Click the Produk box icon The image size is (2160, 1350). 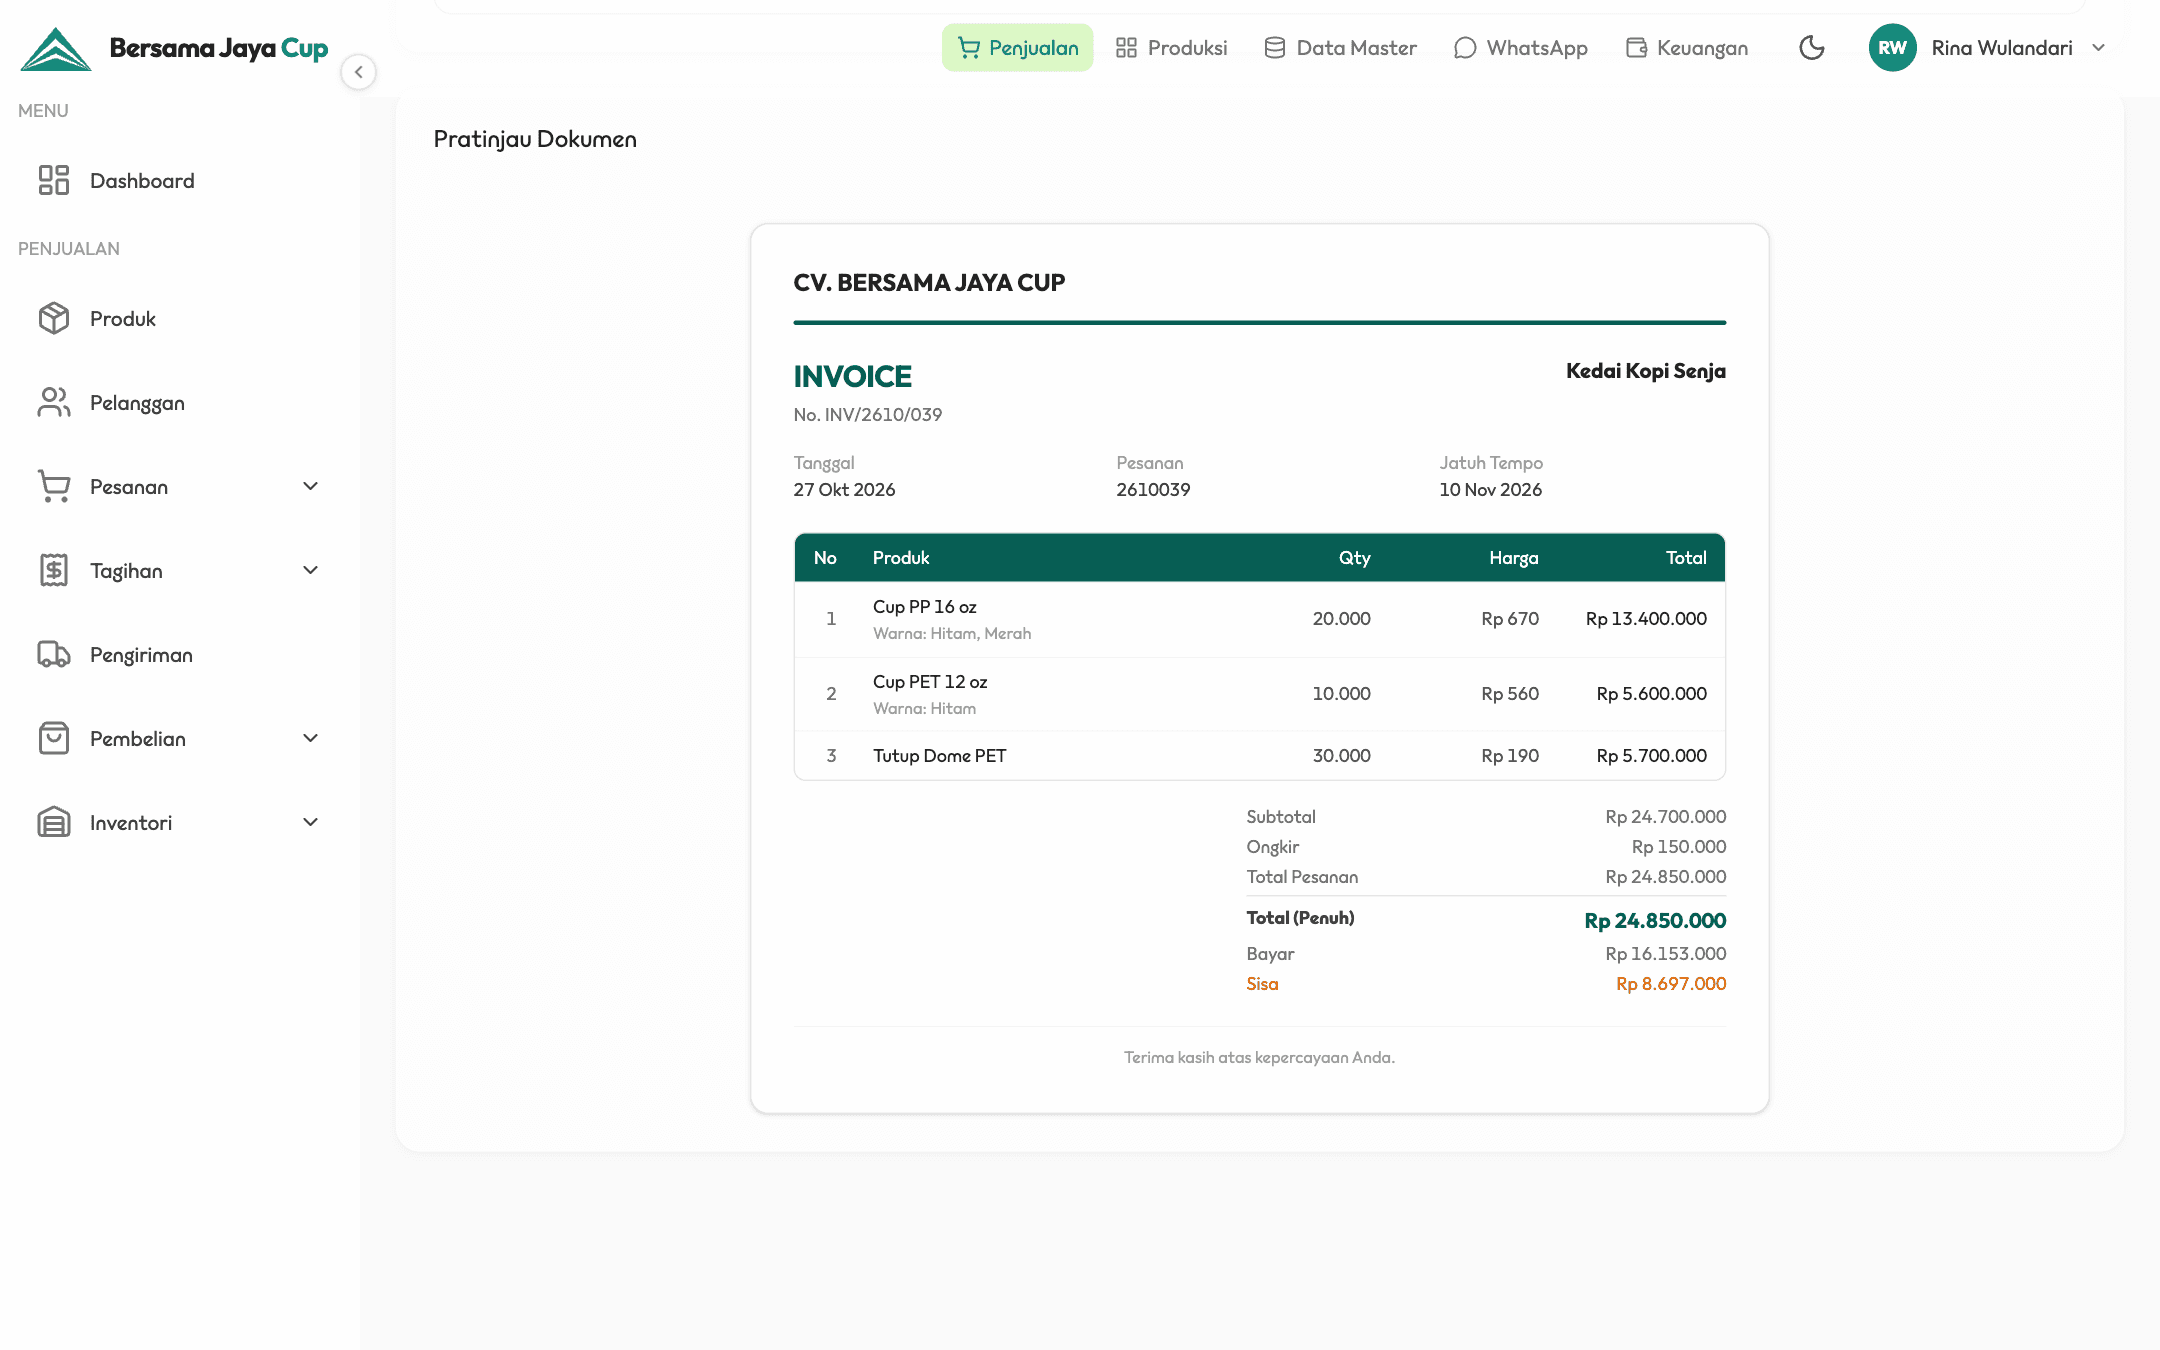pyautogui.click(x=54, y=318)
